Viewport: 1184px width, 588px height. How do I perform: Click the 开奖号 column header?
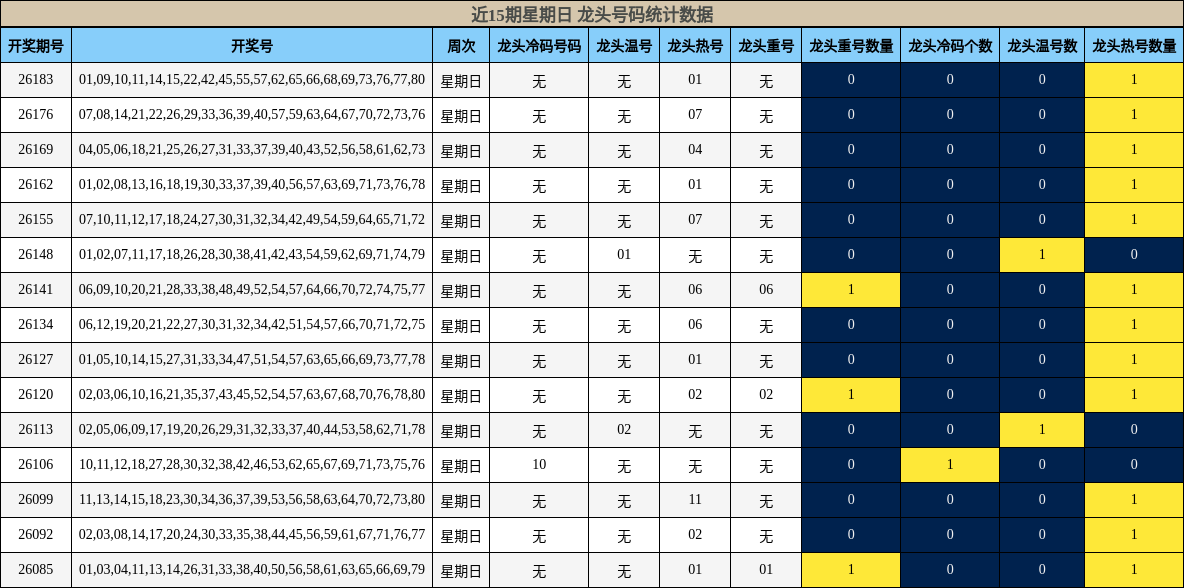pos(252,45)
